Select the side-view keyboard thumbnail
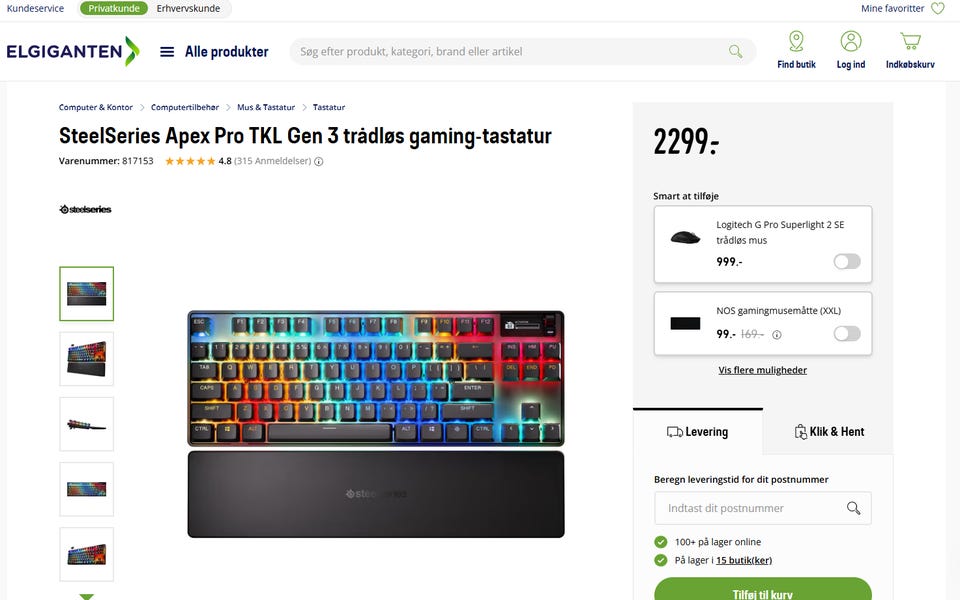960x600 pixels. (86, 424)
